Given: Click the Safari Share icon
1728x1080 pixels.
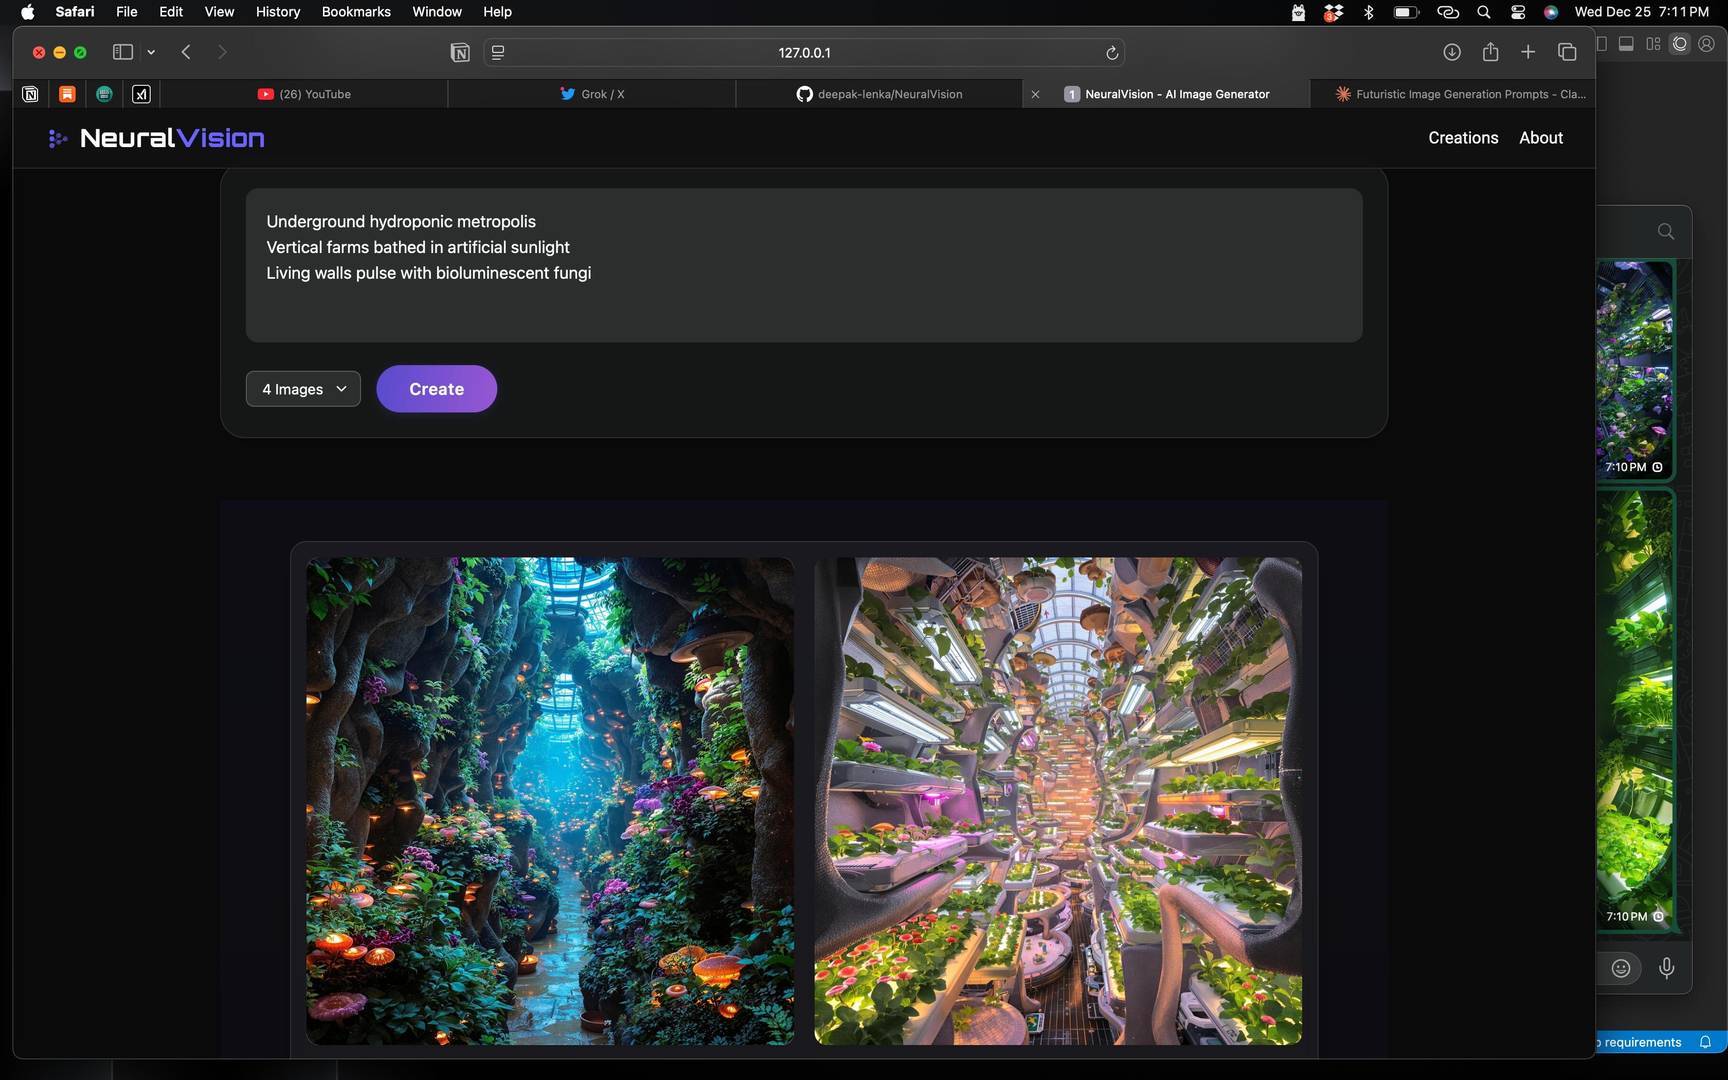Looking at the screenshot, I should point(1490,52).
